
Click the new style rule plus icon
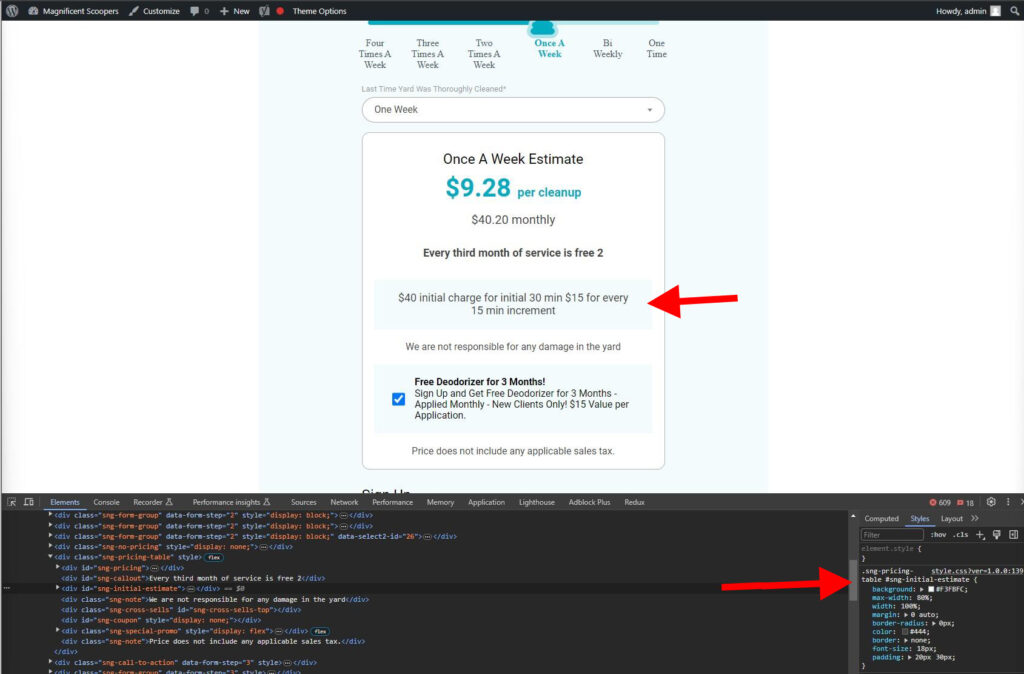click(x=980, y=535)
